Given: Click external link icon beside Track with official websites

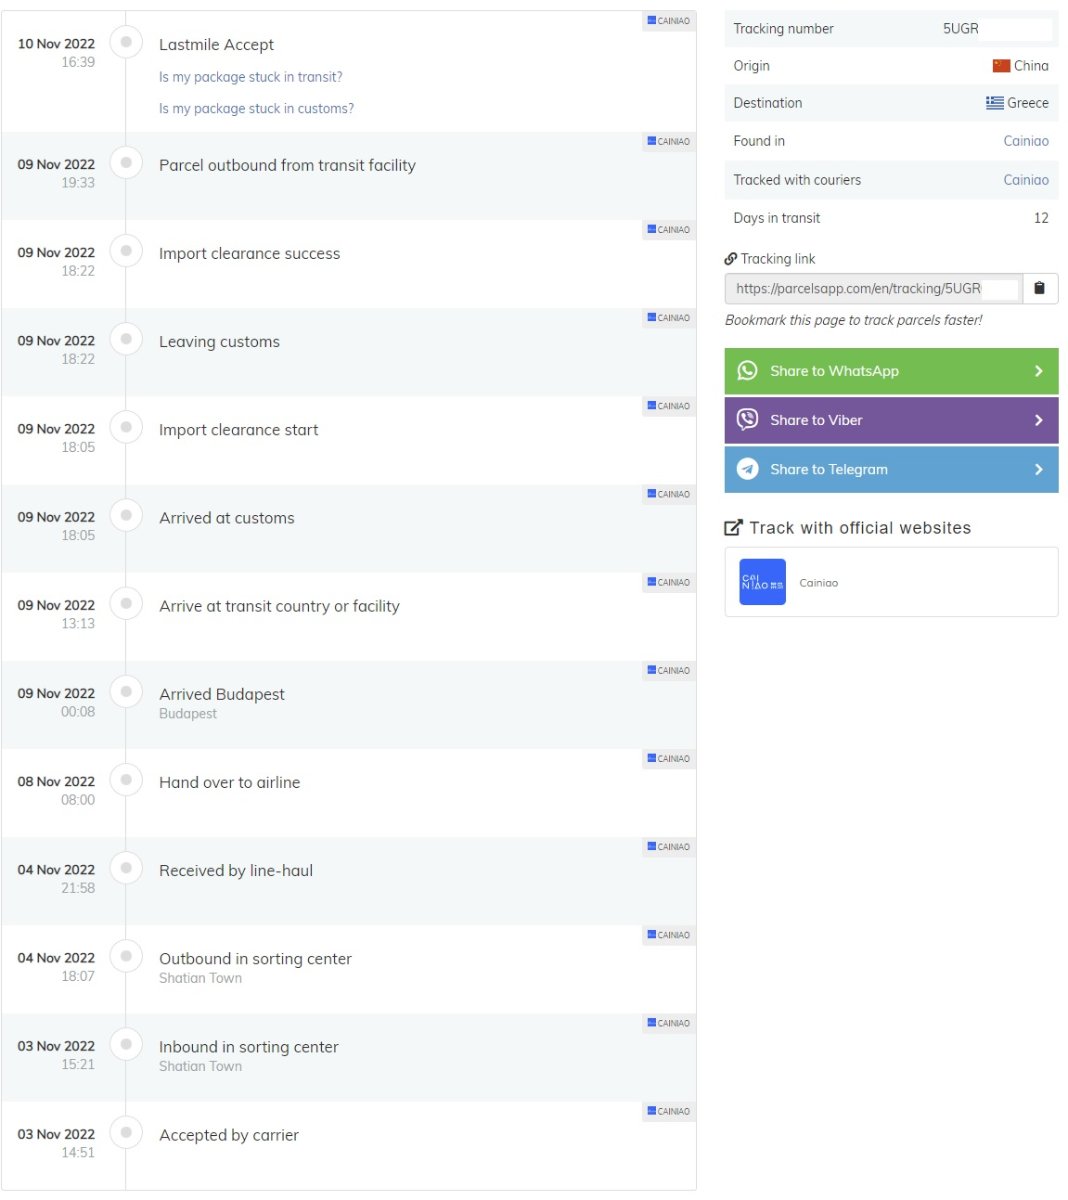Looking at the screenshot, I should (734, 527).
